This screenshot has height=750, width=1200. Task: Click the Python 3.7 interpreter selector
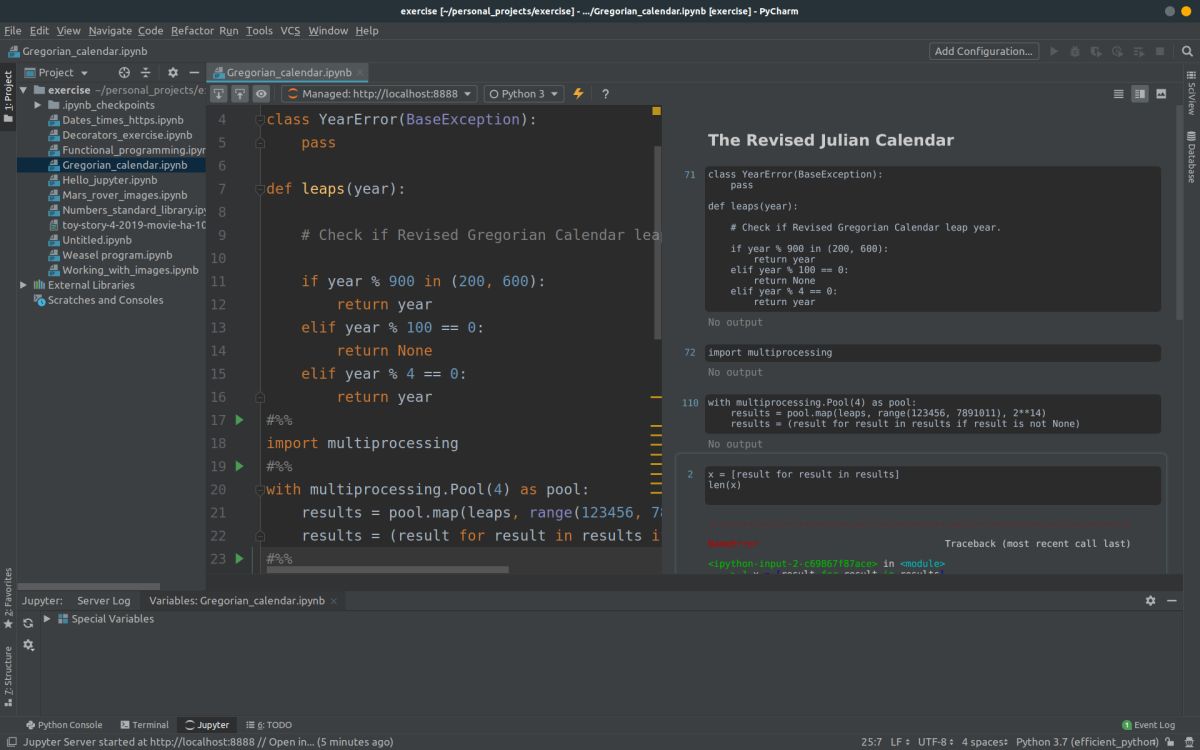pyautogui.click(x=1087, y=742)
